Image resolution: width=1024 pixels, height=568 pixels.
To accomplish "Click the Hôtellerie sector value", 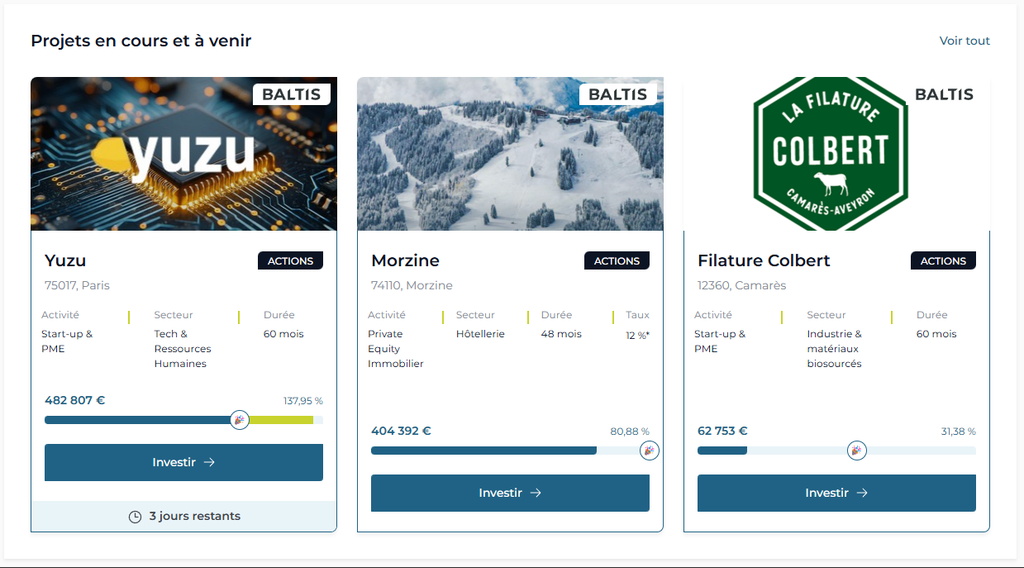I will click(480, 334).
